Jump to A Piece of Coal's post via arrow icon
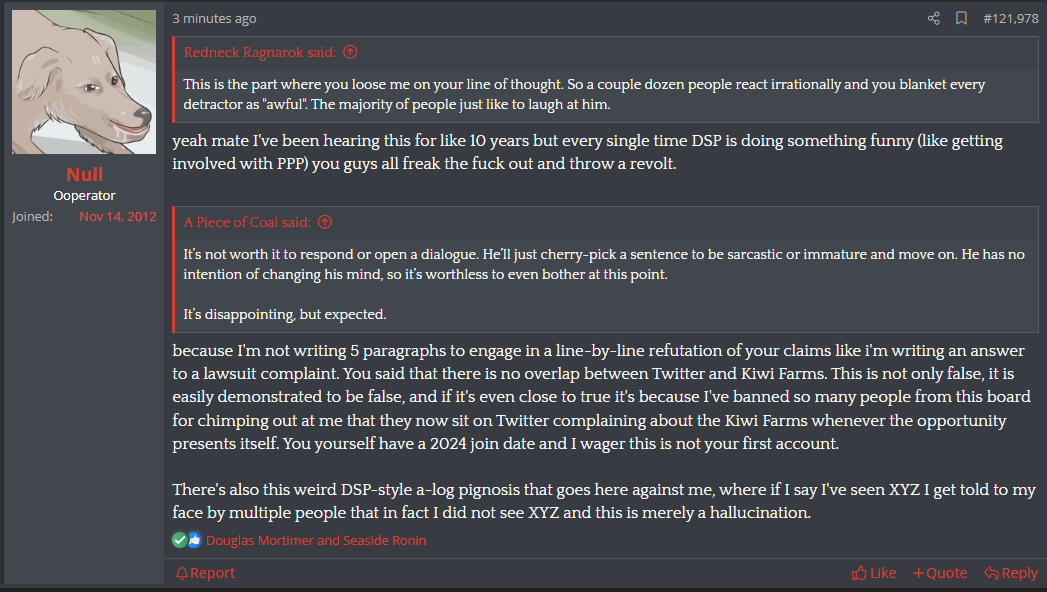Image resolution: width=1047 pixels, height=592 pixels. click(324, 222)
